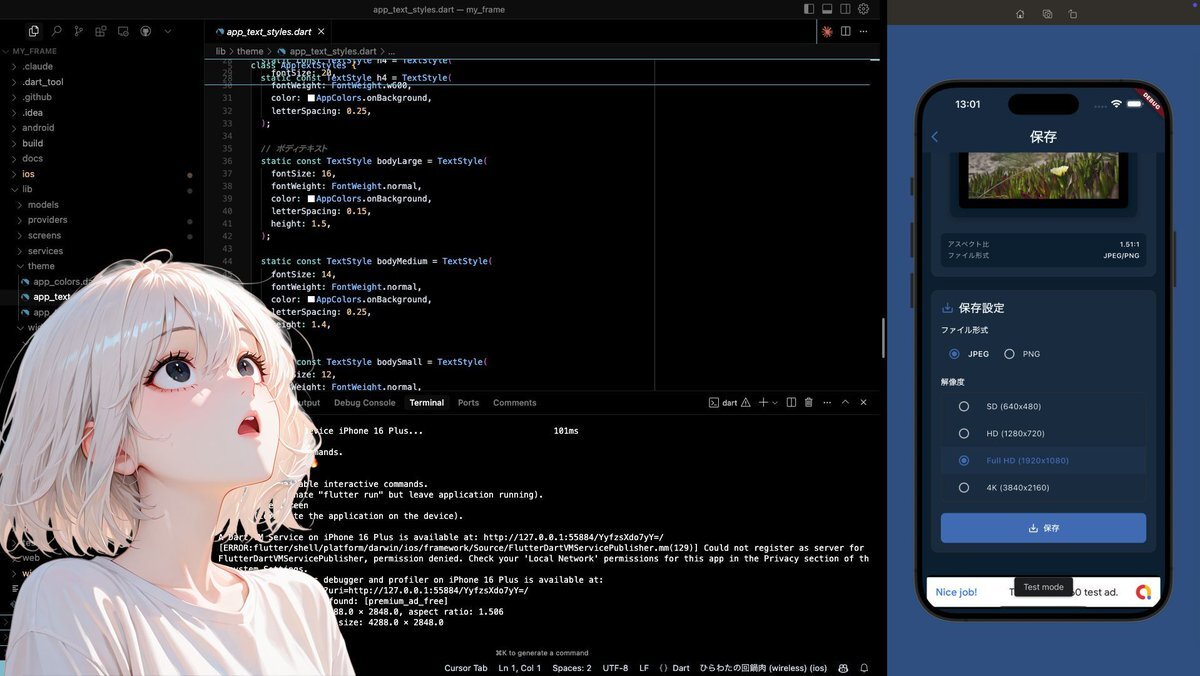This screenshot has width=1200, height=676.
Task: Go back in iPhone app header
Action: [935, 137]
